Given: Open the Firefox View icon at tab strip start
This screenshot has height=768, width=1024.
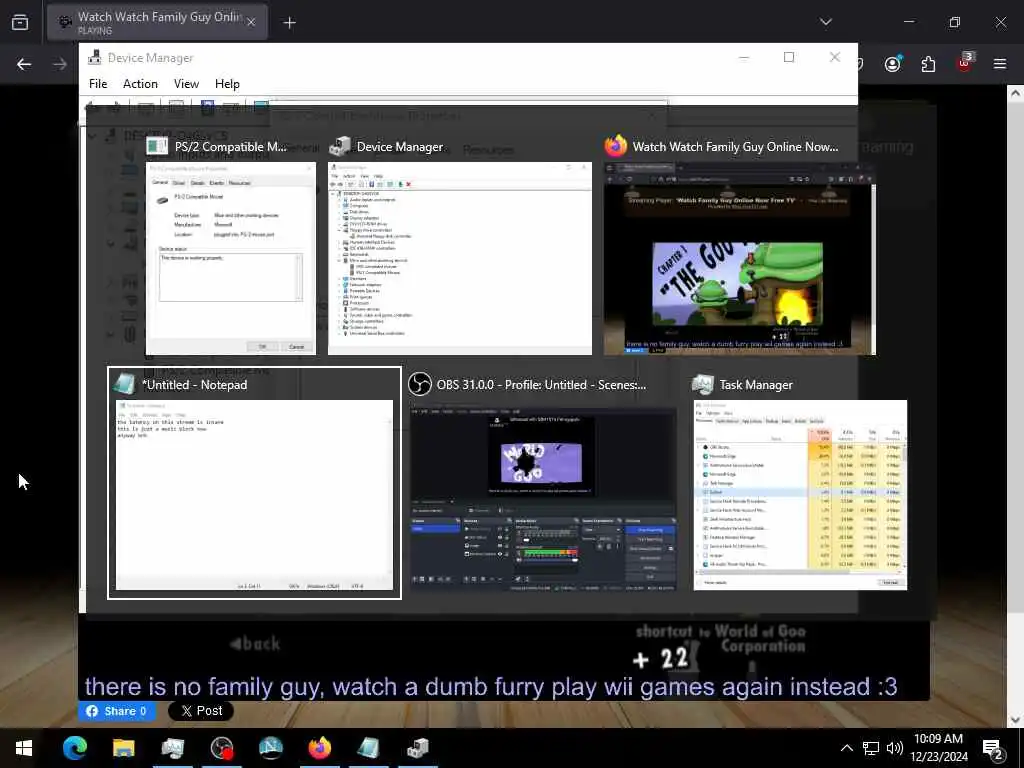Looking at the screenshot, I should point(20,22).
